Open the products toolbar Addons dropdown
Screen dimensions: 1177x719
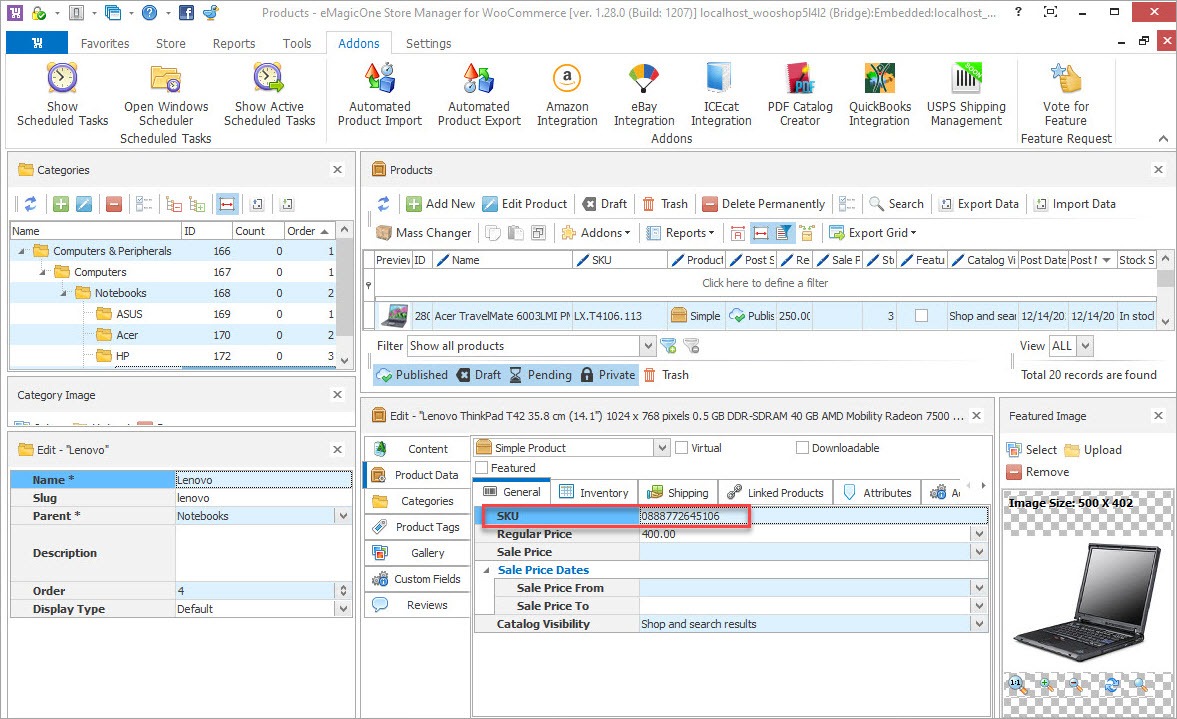click(x=596, y=233)
